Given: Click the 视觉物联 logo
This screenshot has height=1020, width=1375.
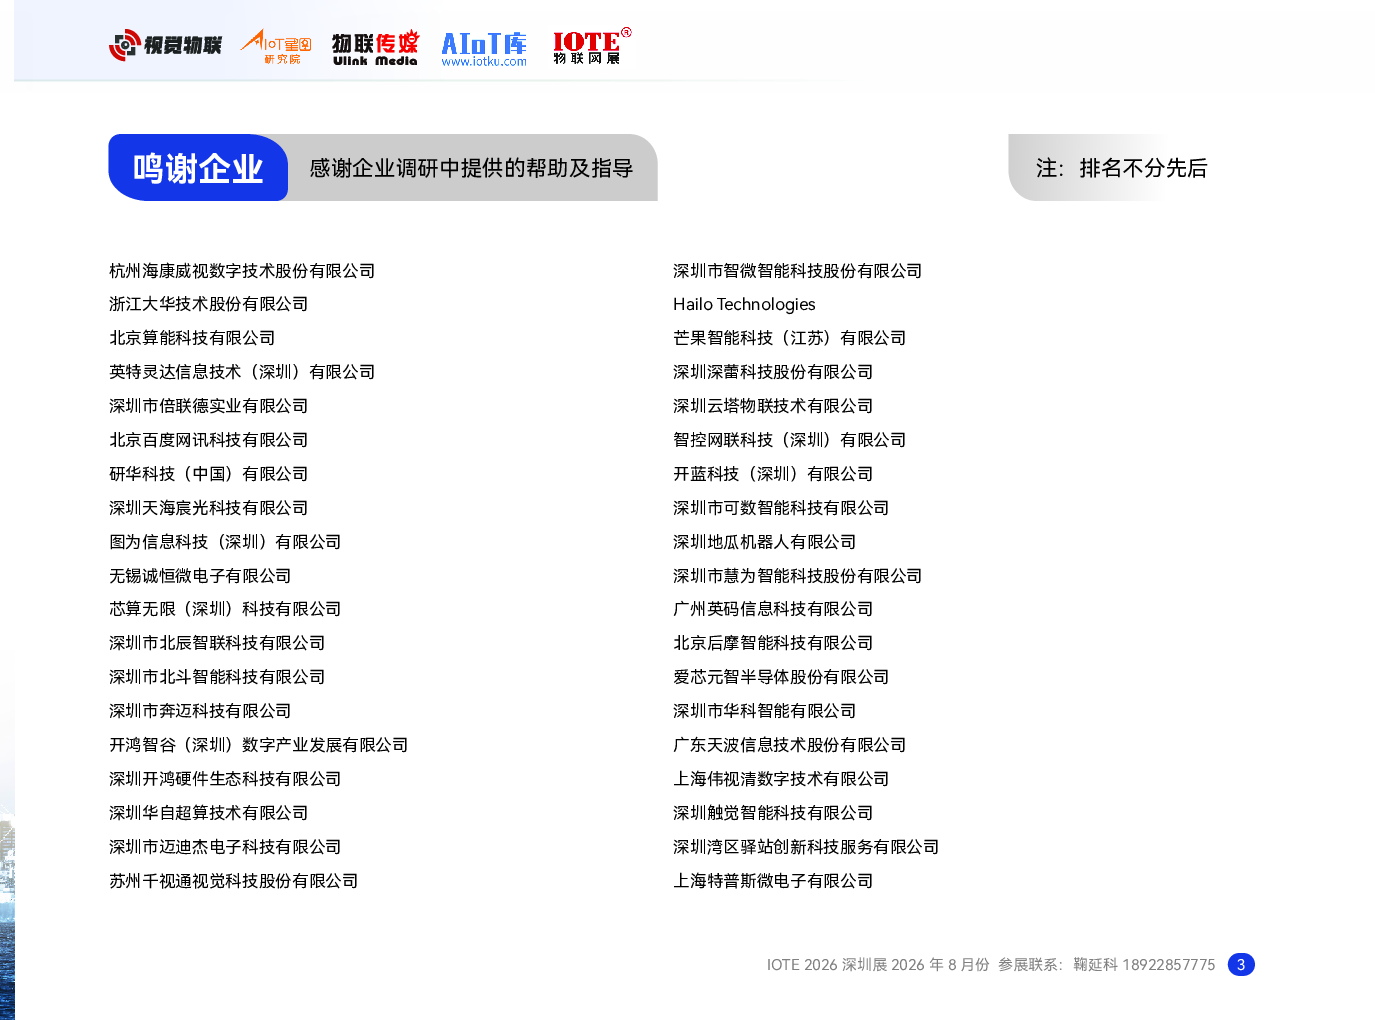Looking at the screenshot, I should pyautogui.click(x=165, y=45).
